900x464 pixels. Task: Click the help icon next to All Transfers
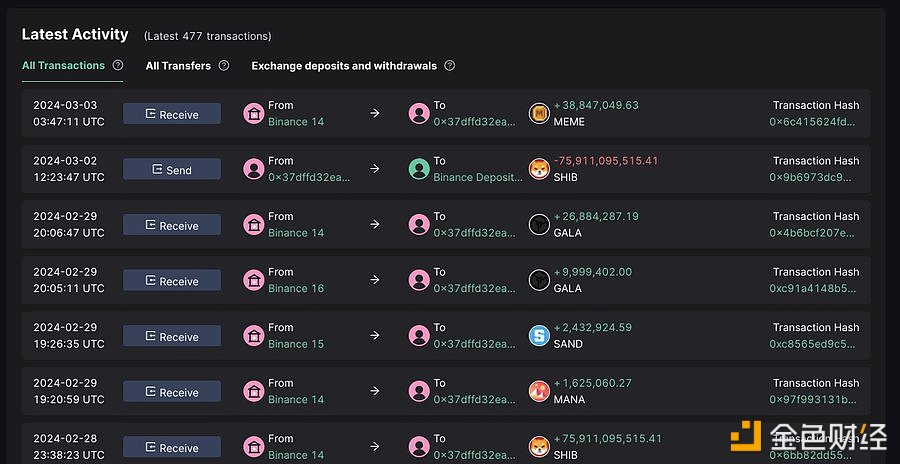224,65
